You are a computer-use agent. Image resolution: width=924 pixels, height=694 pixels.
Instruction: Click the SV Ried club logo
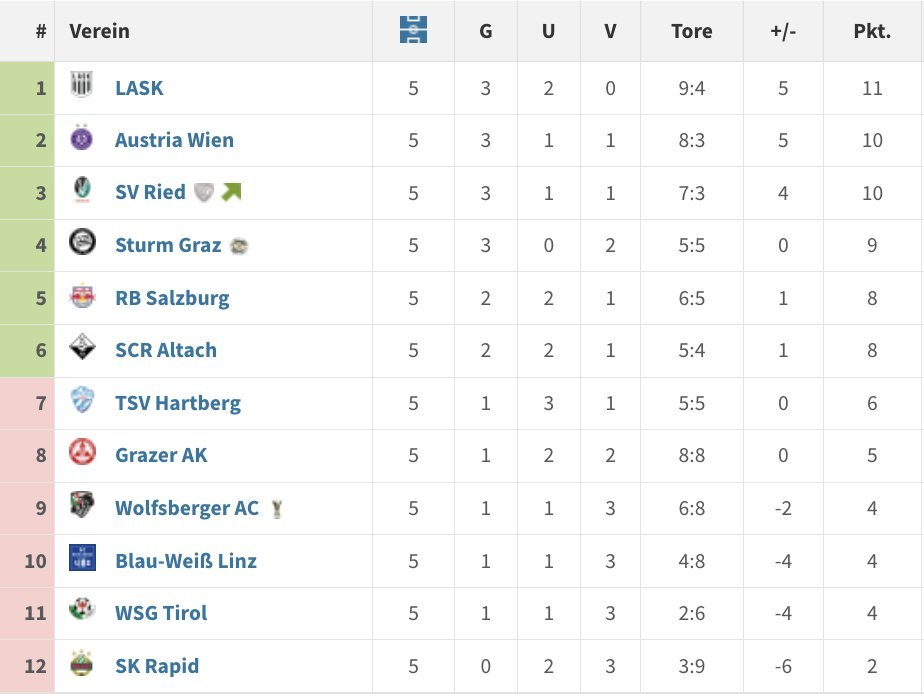[82, 191]
